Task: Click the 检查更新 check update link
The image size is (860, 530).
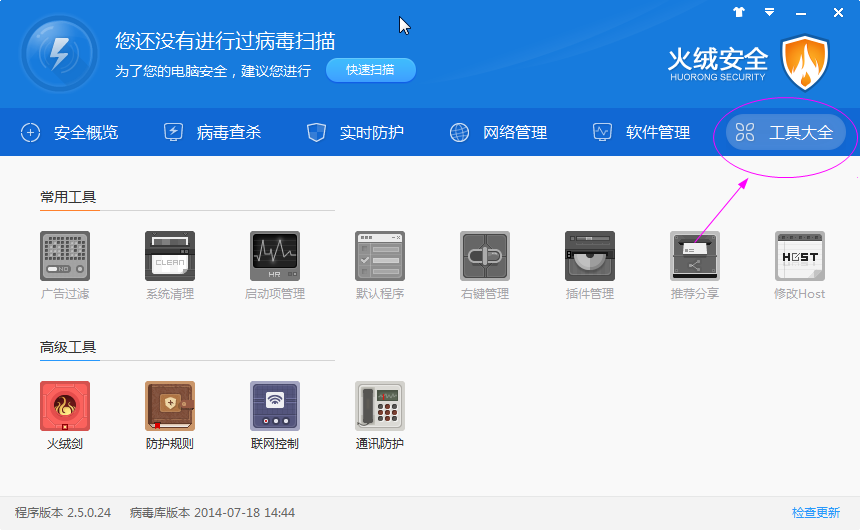Action: [x=816, y=512]
